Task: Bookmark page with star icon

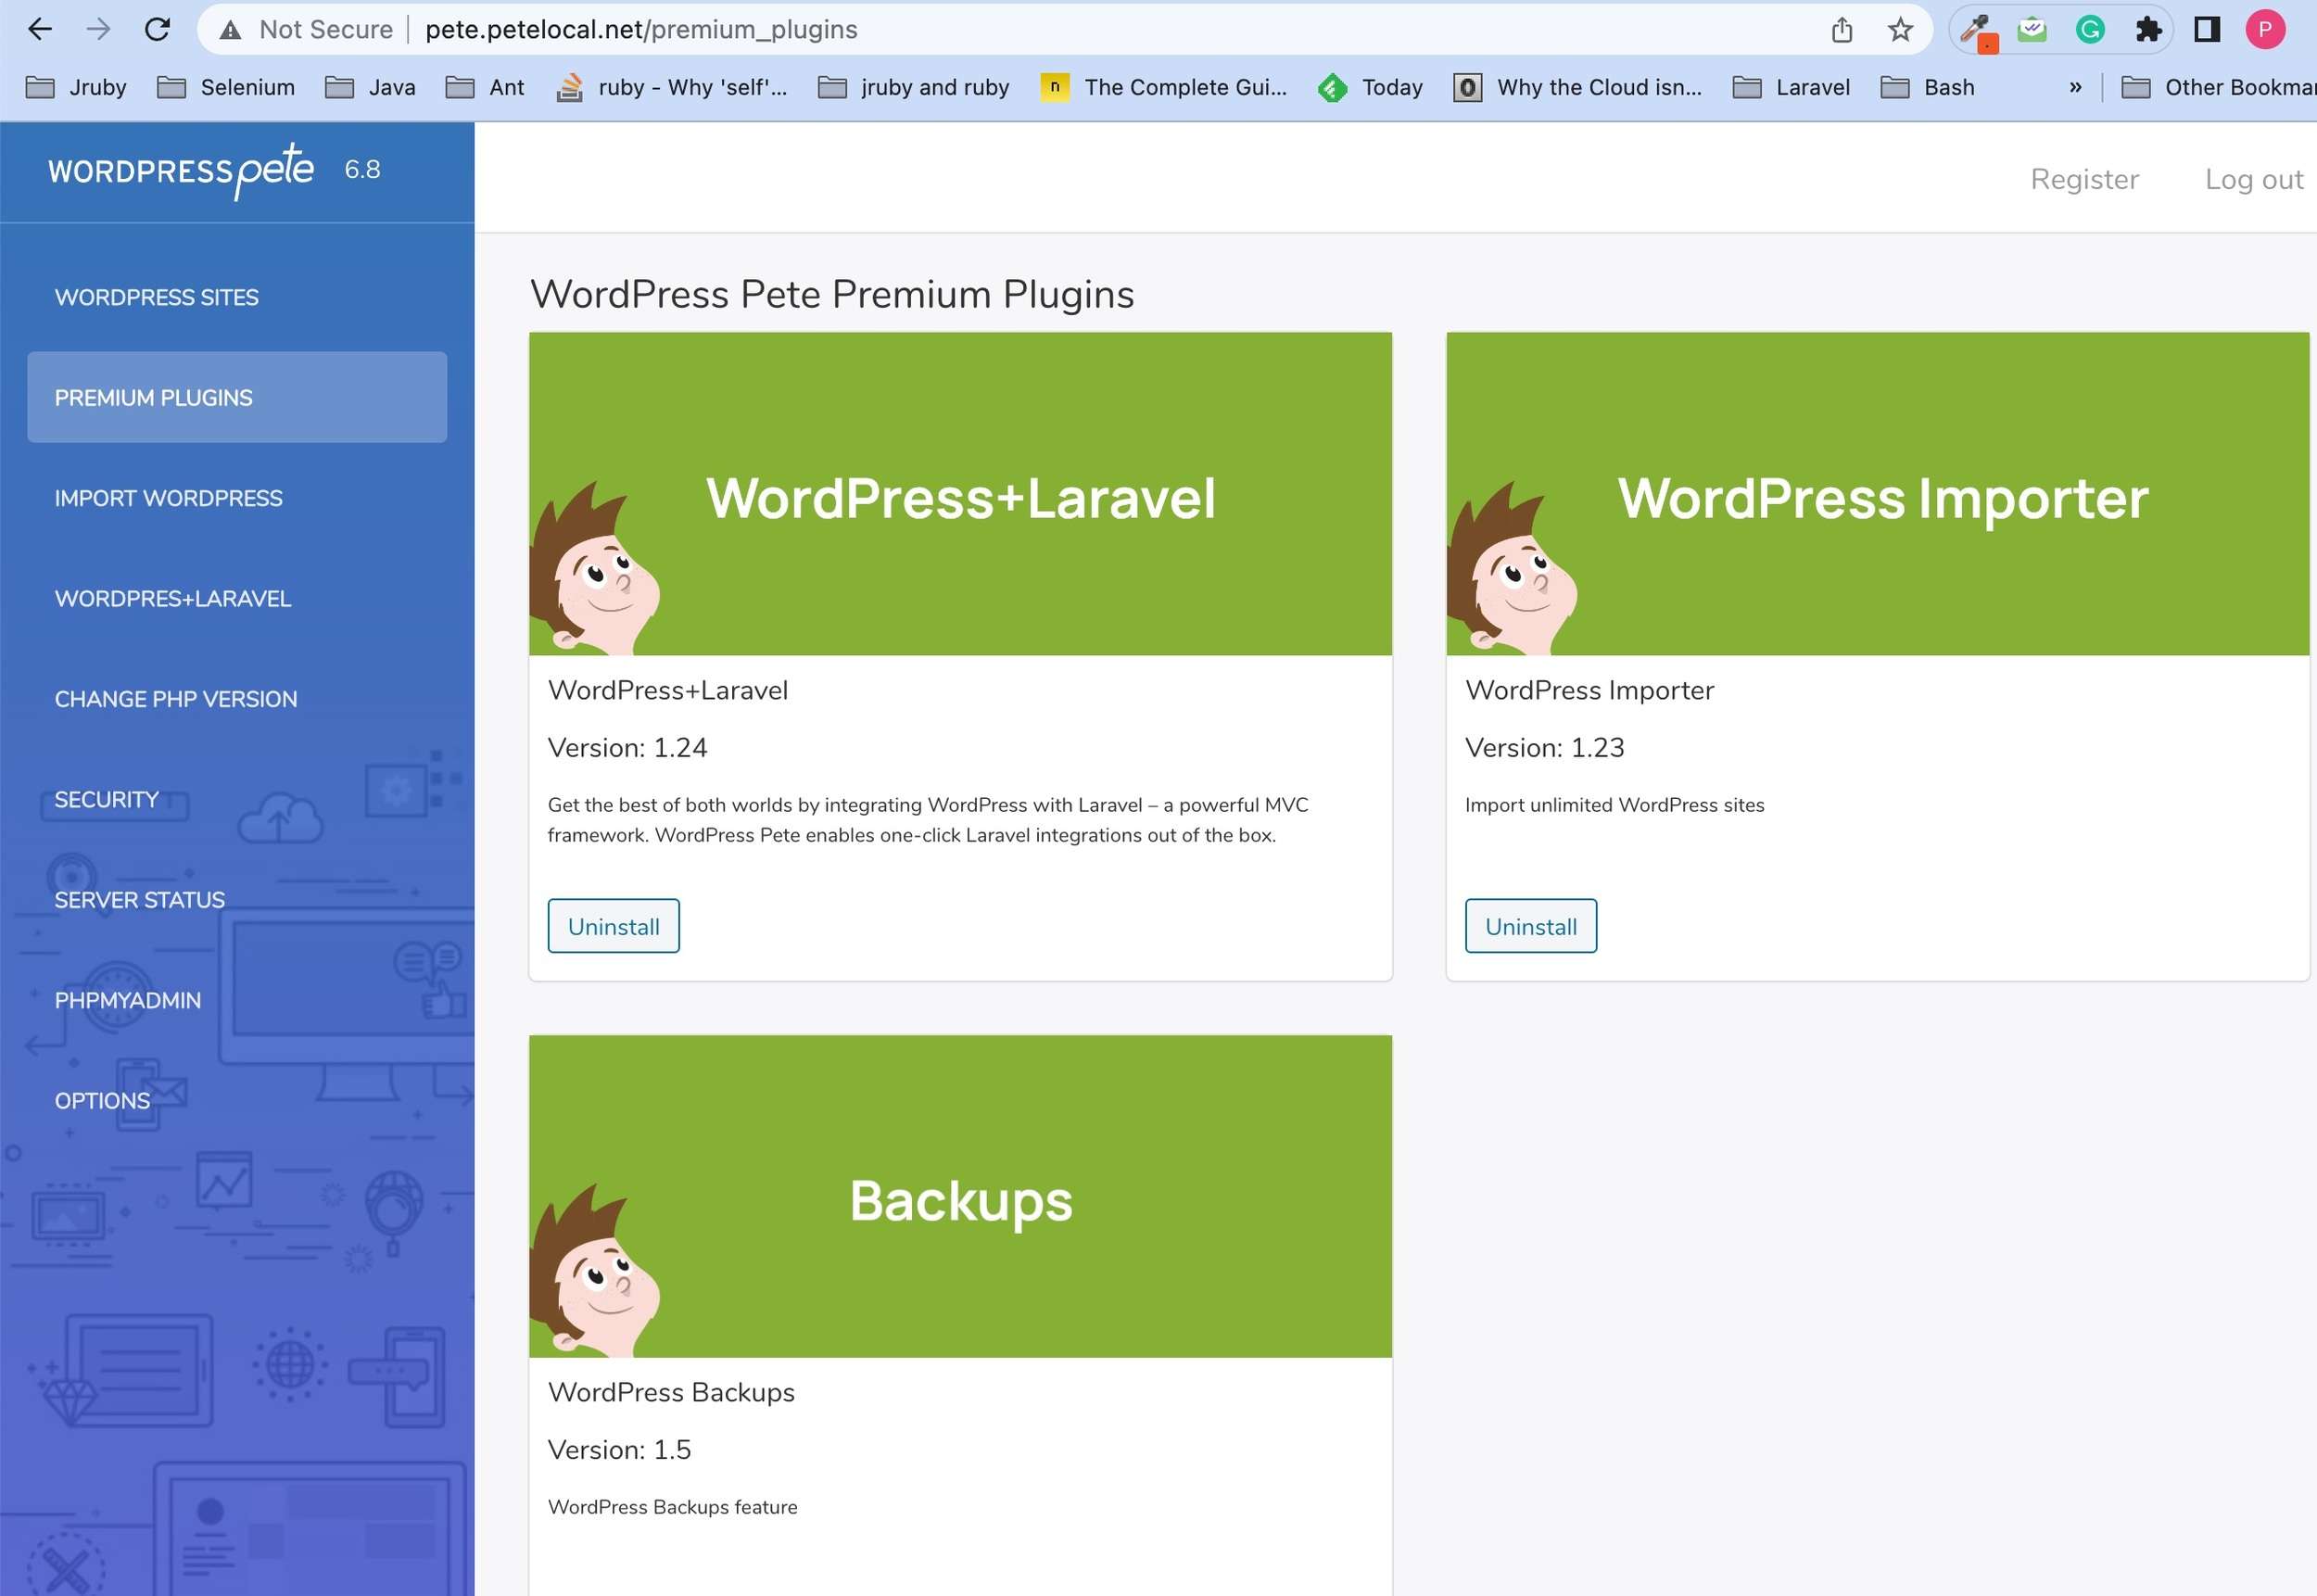Action: coord(1900,30)
